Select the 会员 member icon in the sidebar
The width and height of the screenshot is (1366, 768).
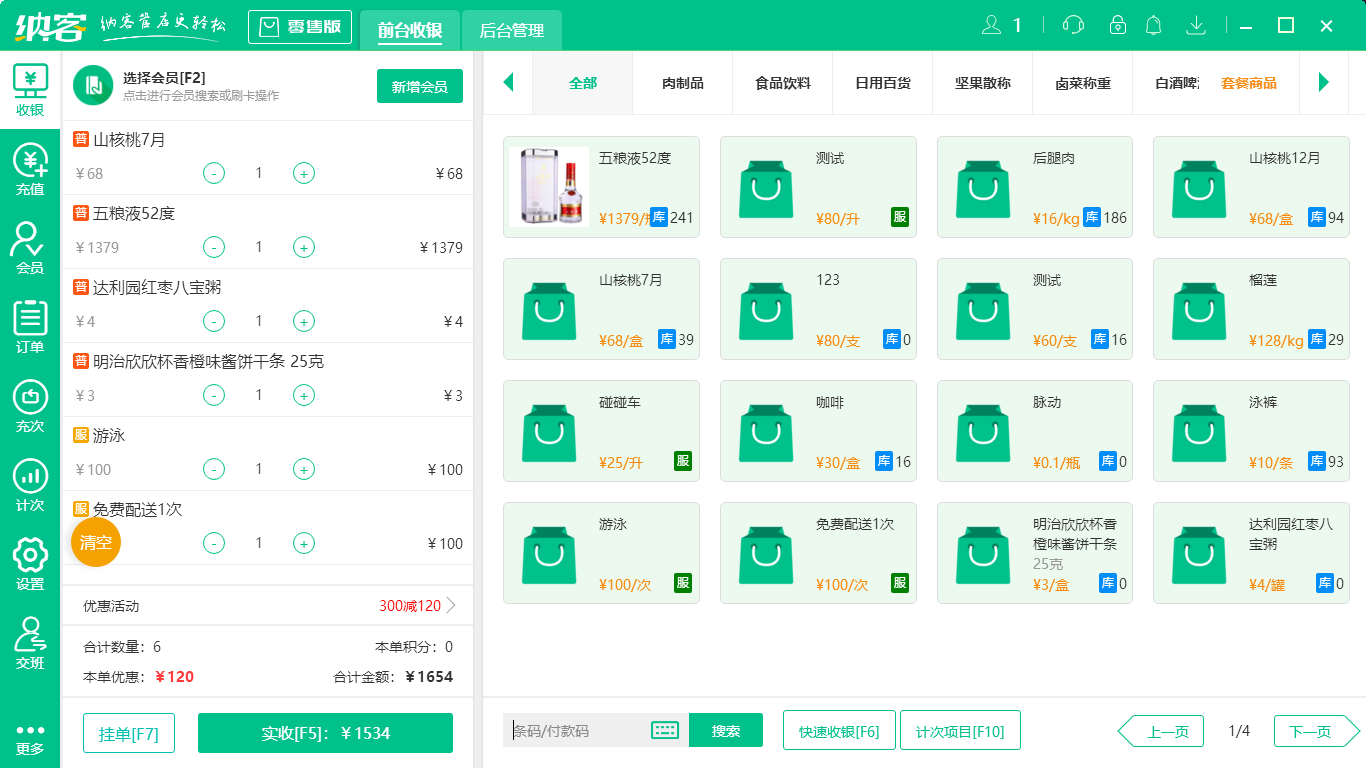coord(29,244)
